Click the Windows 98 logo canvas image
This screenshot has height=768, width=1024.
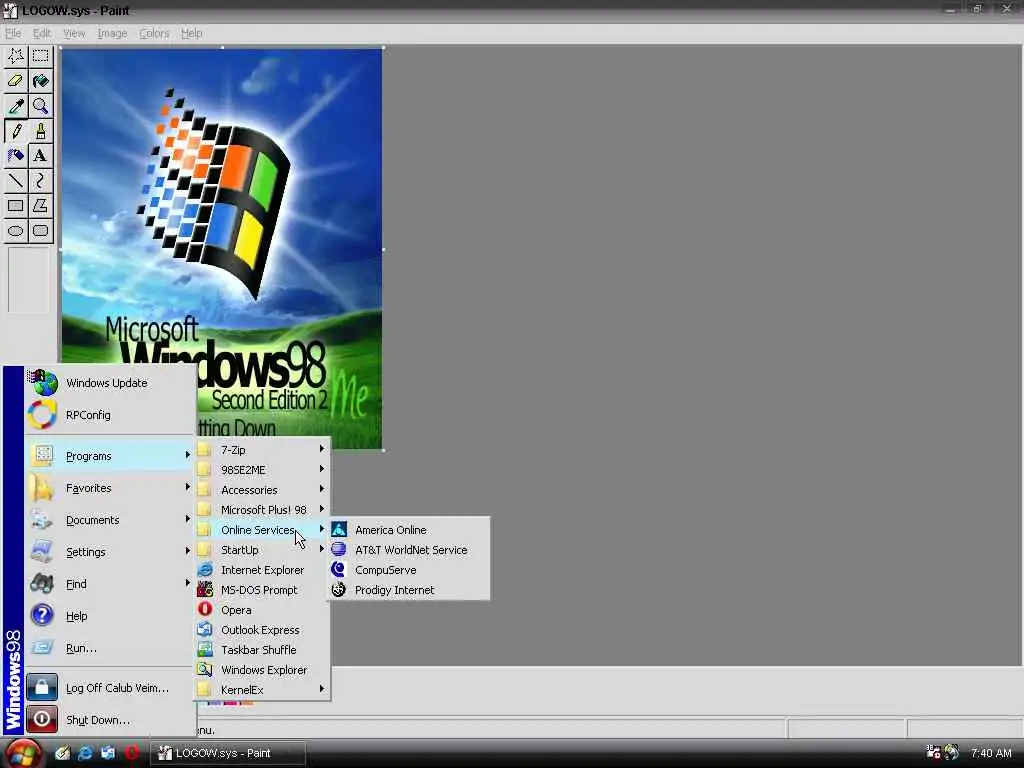(x=221, y=248)
